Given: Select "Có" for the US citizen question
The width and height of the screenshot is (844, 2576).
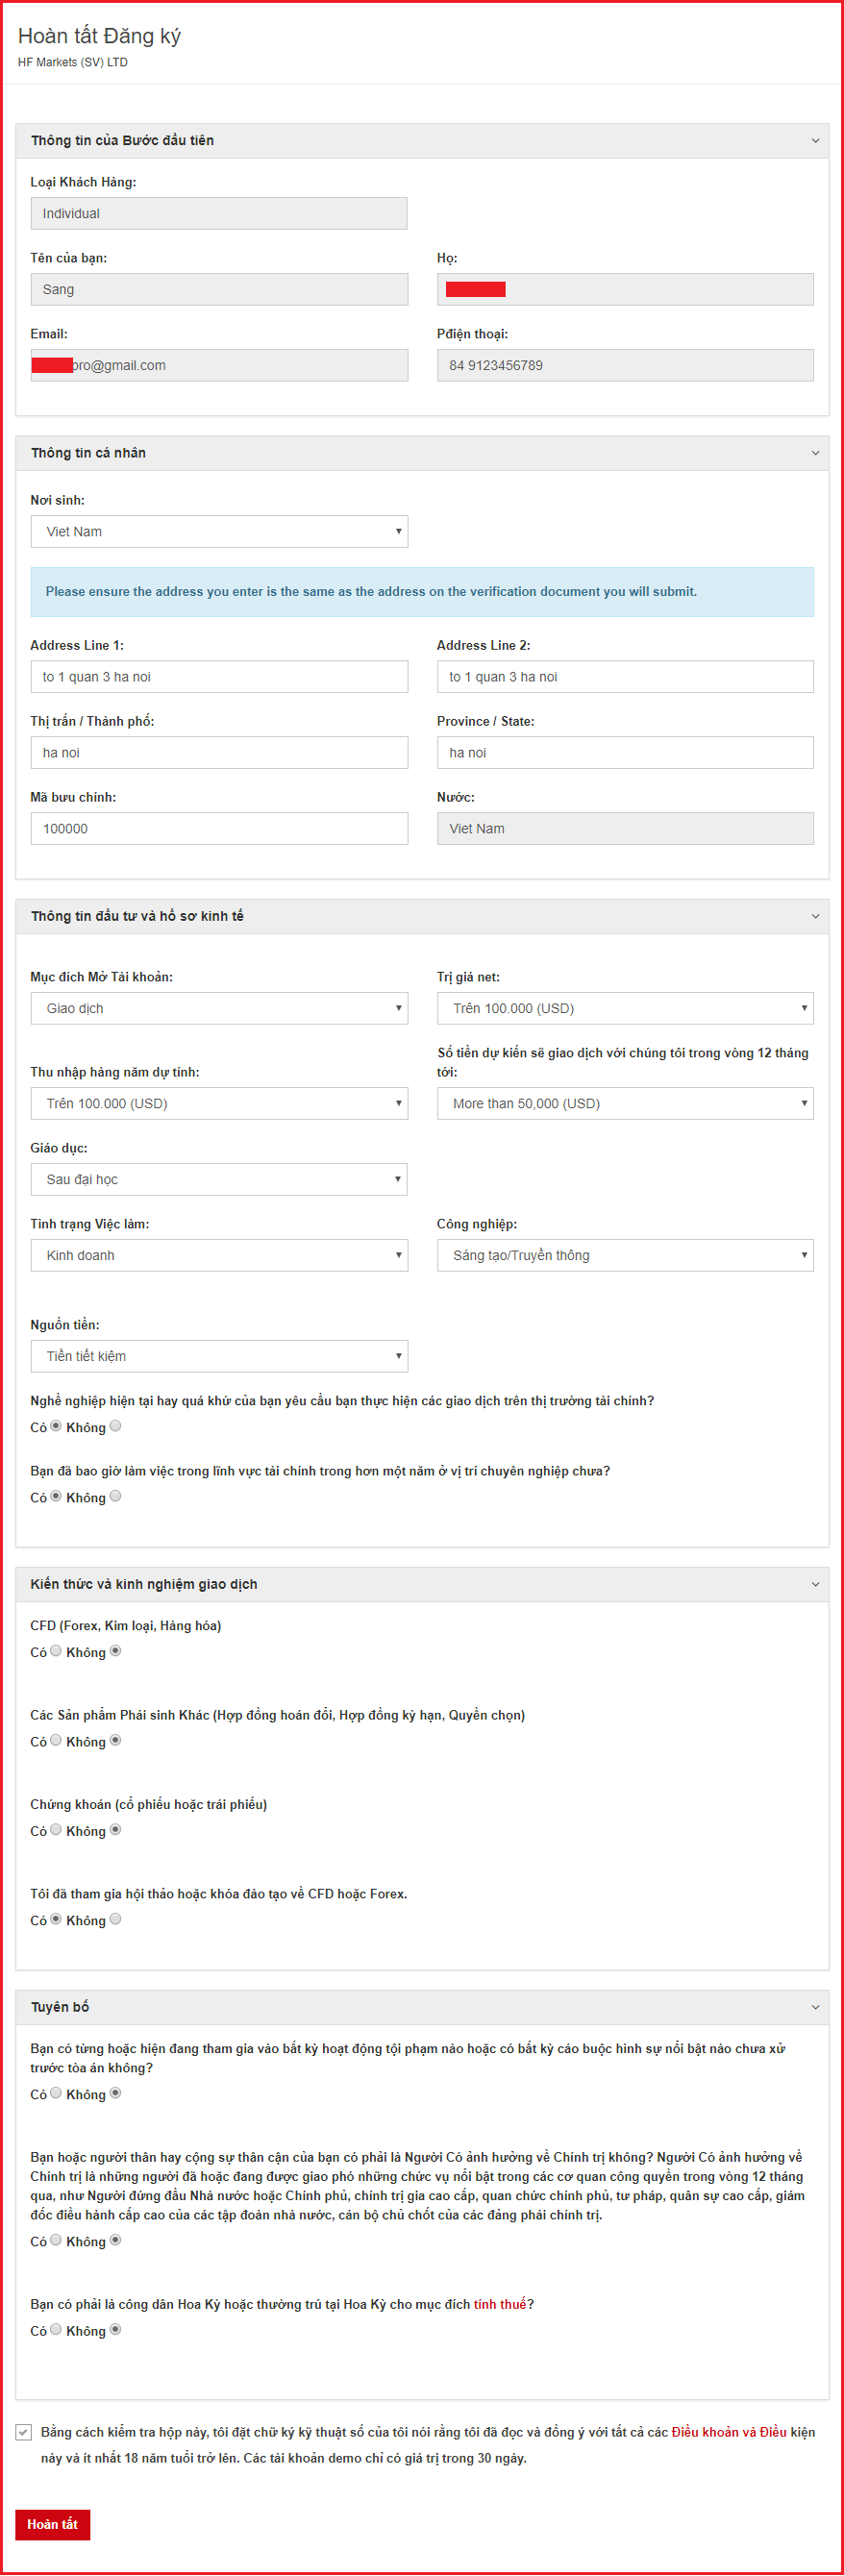Looking at the screenshot, I should 56,2330.
